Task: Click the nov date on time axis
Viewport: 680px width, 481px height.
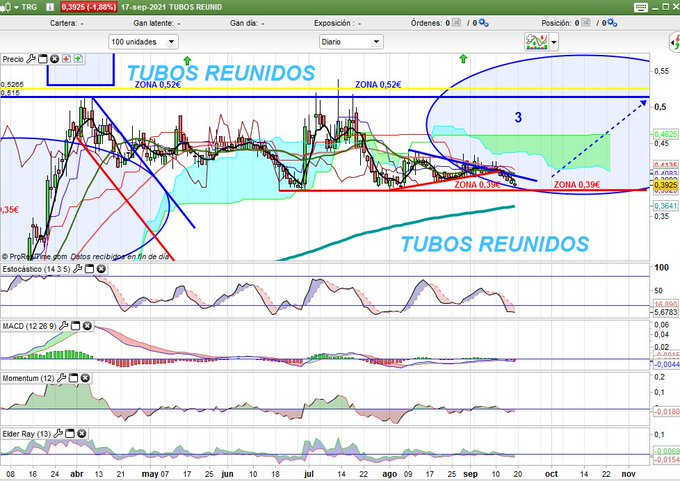Action: (628, 474)
